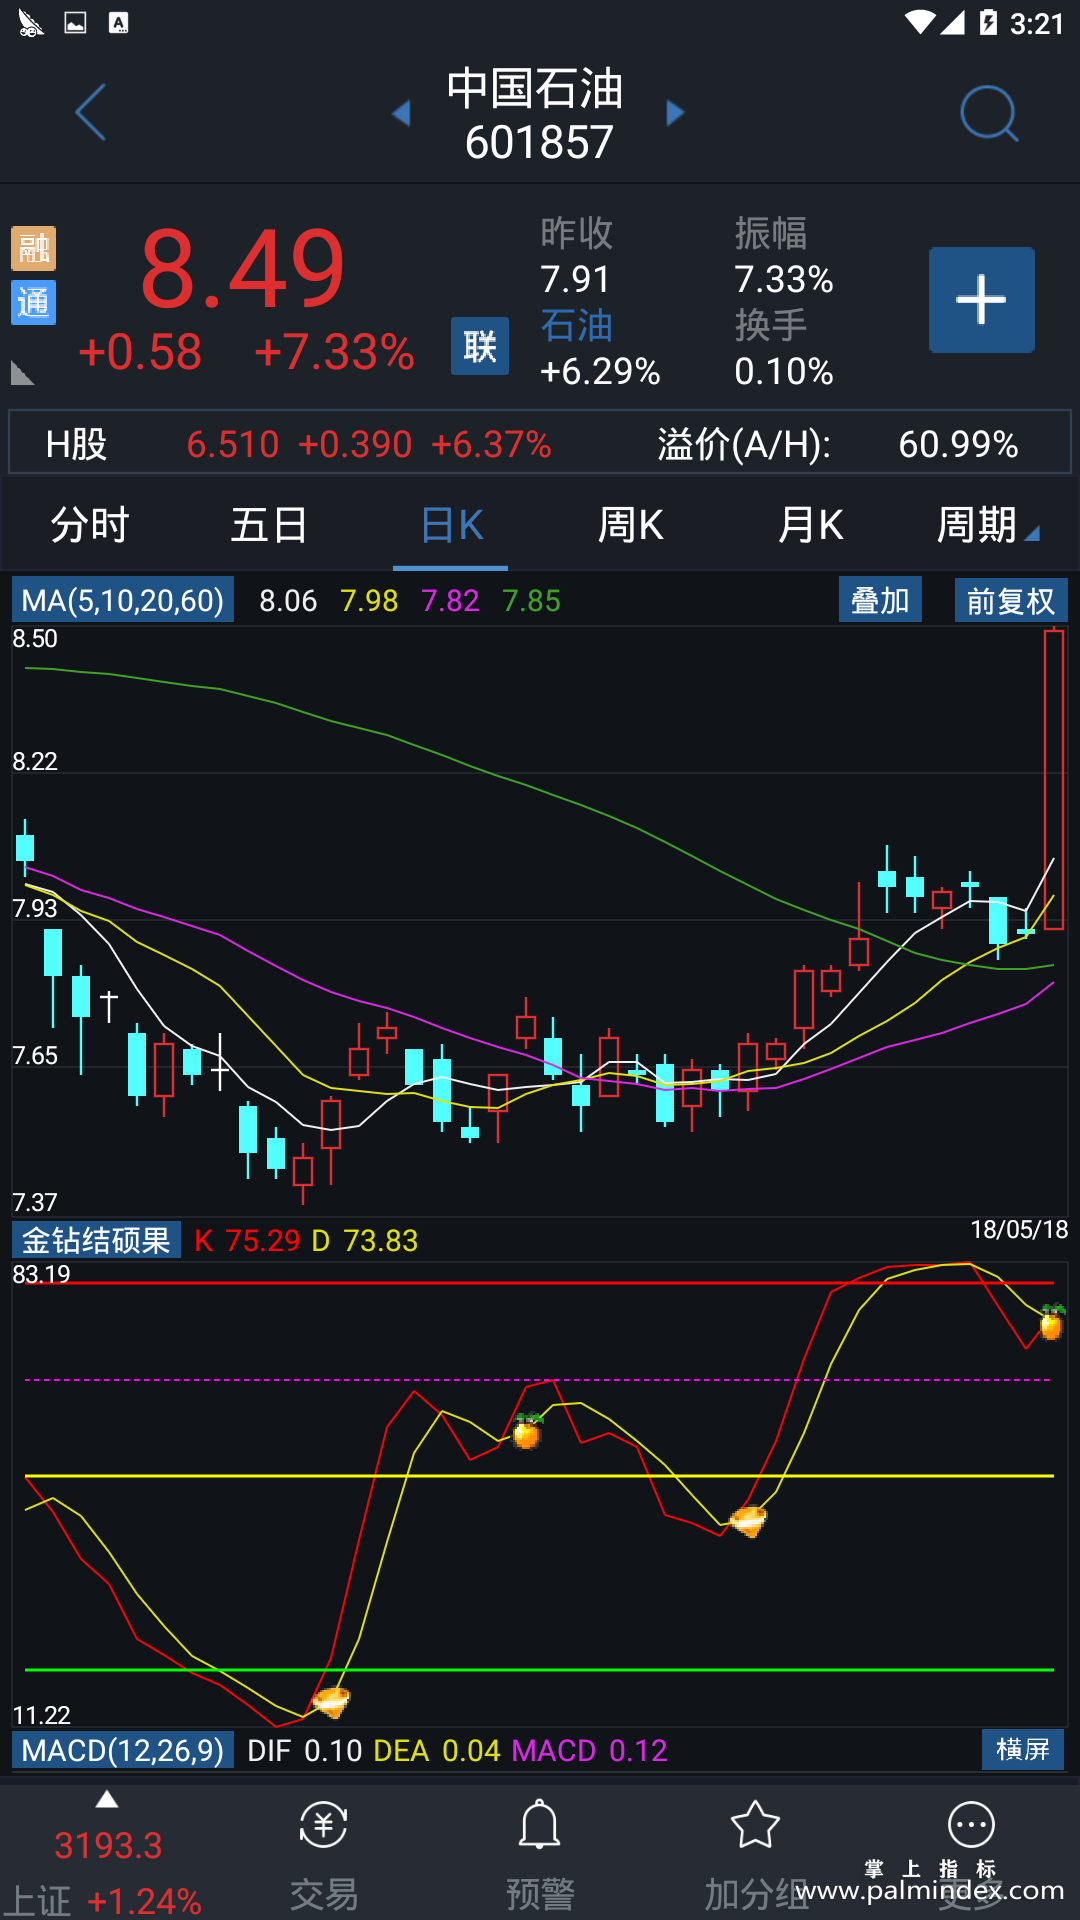Tap the 金钻结硕果 indicator label
1080x1920 pixels.
tap(96, 1240)
